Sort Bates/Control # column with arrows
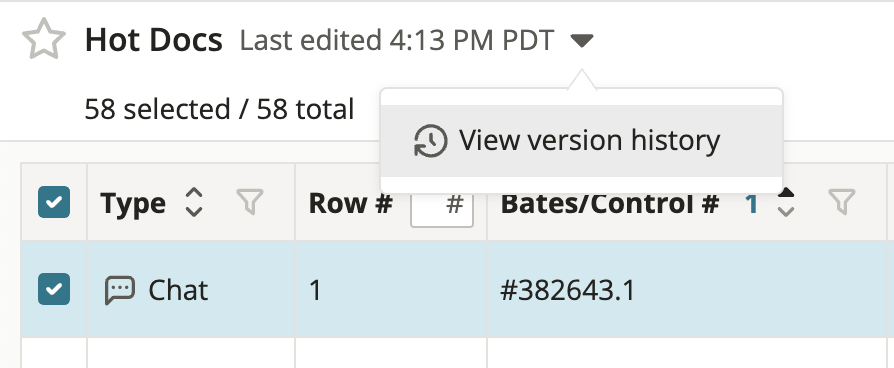Image resolution: width=894 pixels, height=368 pixels. [786, 202]
